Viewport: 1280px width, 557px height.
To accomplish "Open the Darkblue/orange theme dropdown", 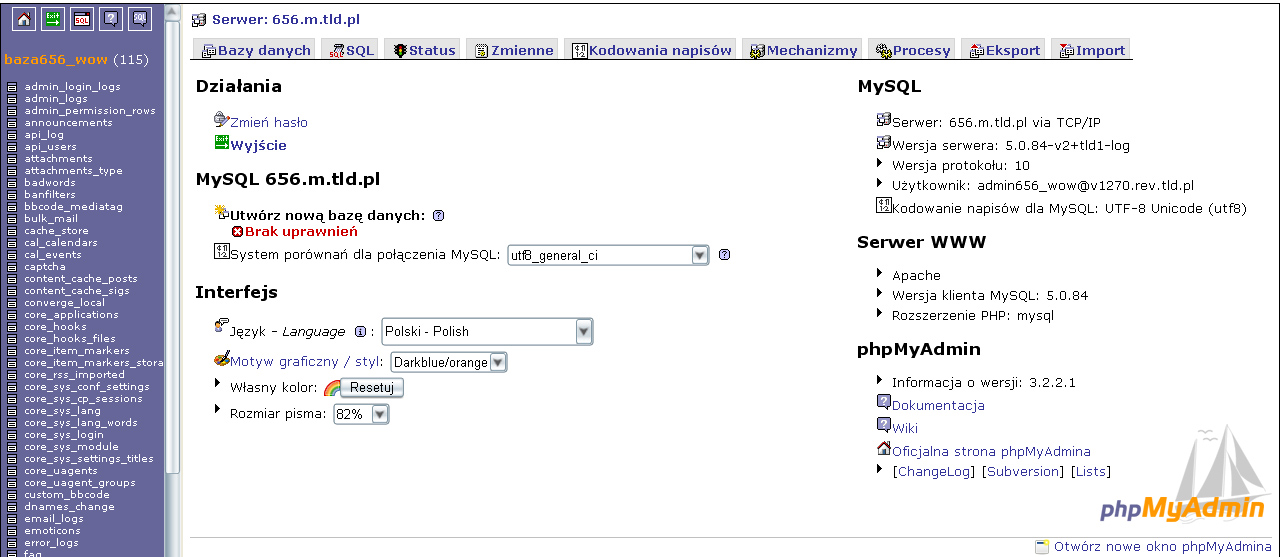I will point(497,362).
